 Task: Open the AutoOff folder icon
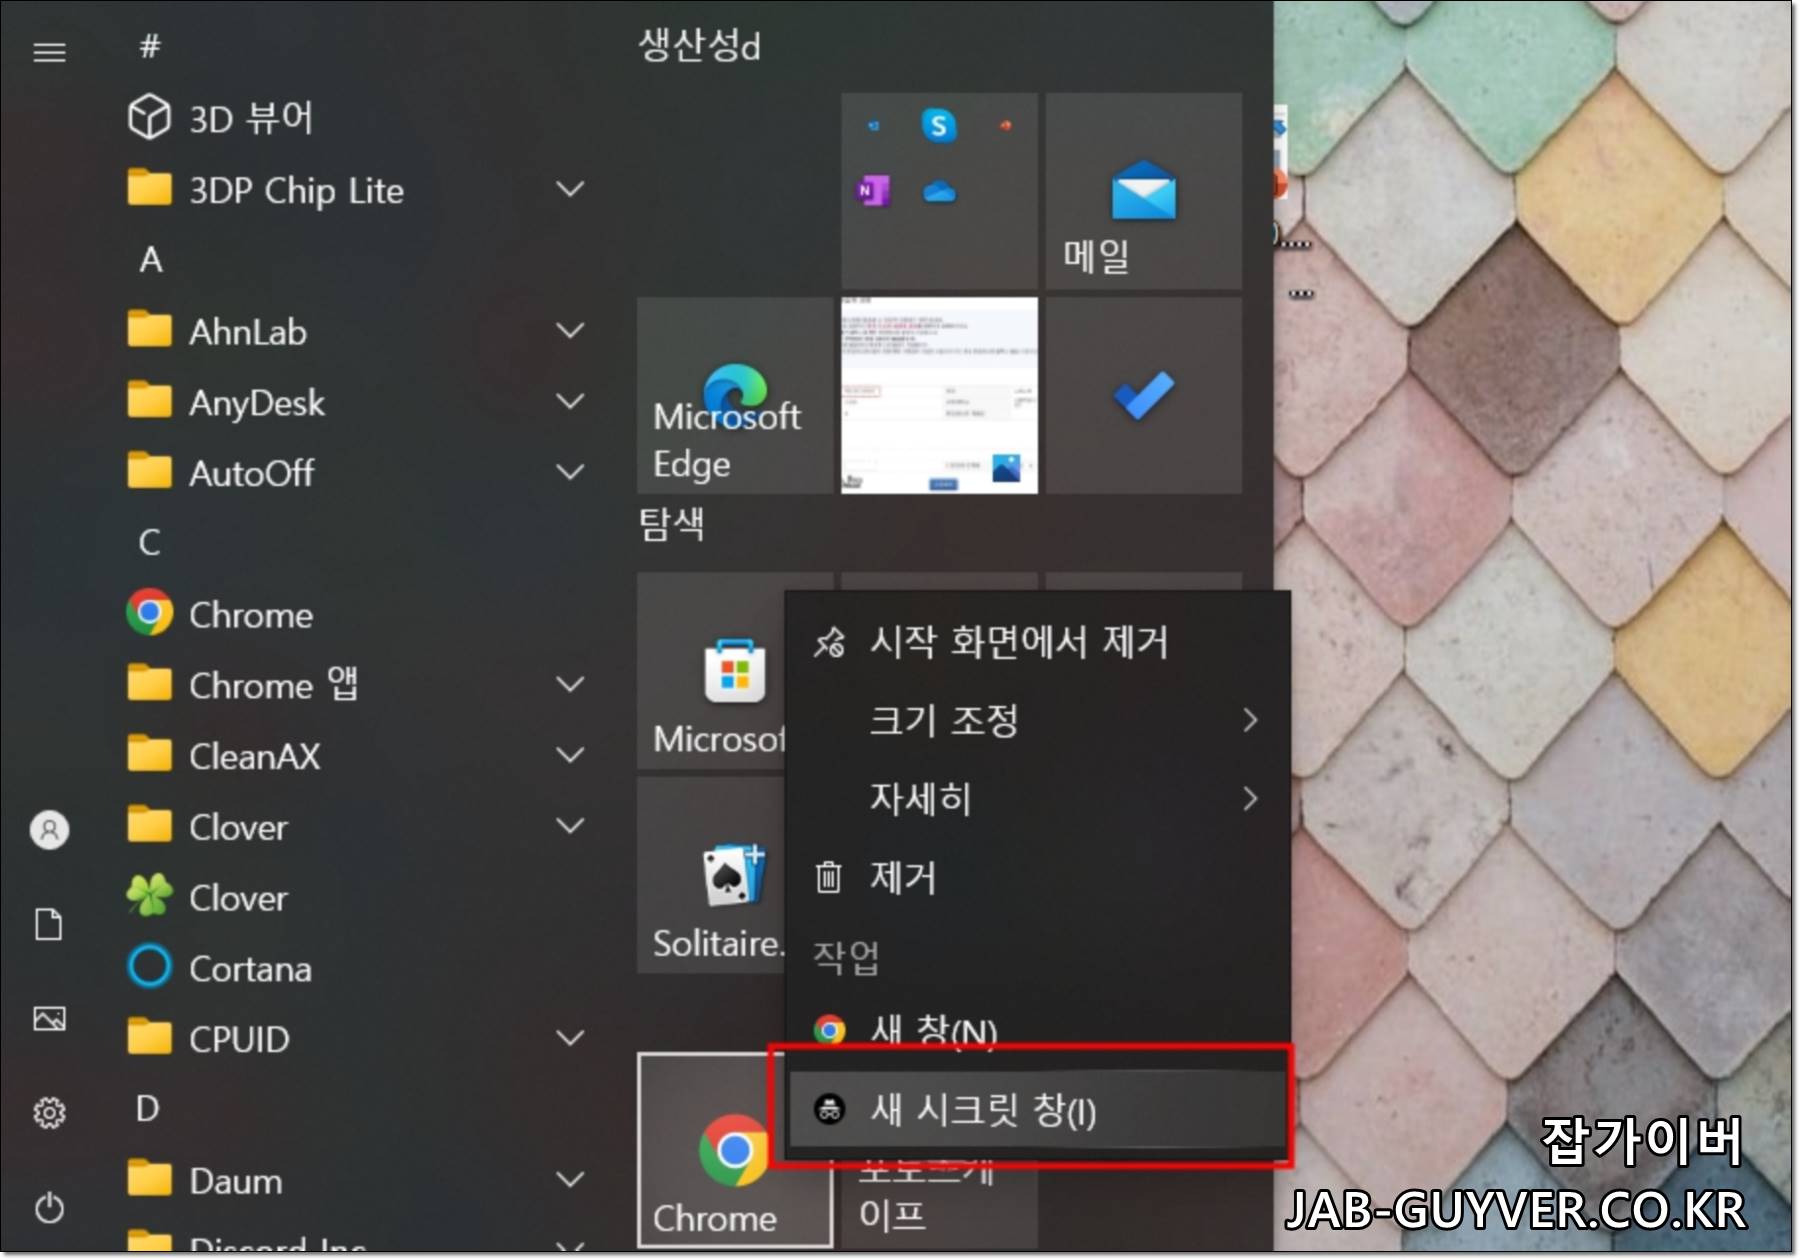(149, 471)
